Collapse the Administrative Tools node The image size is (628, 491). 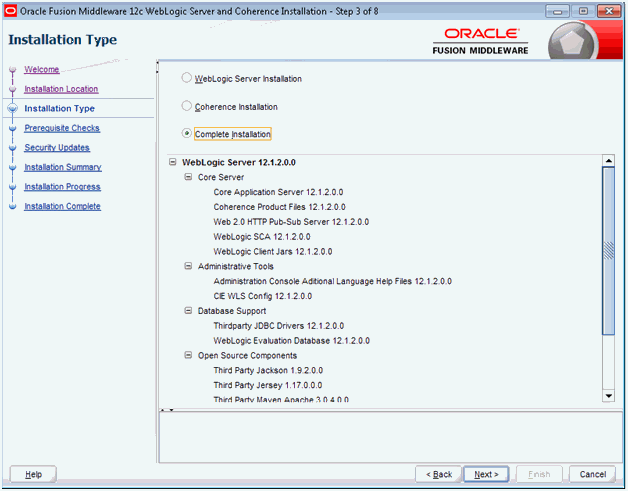click(x=188, y=266)
